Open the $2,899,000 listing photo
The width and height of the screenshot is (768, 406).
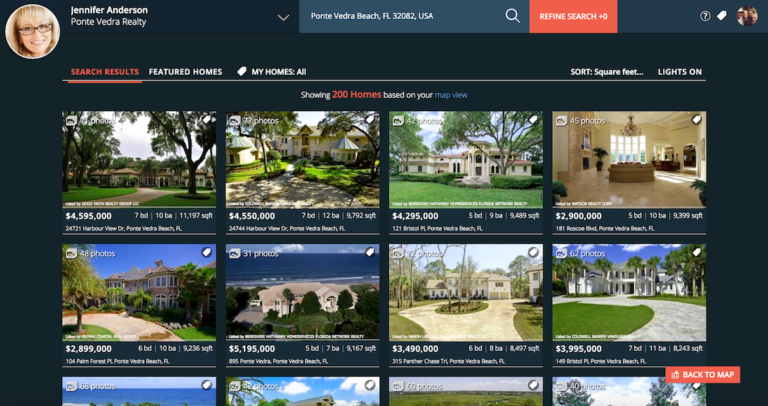pyautogui.click(x=139, y=292)
